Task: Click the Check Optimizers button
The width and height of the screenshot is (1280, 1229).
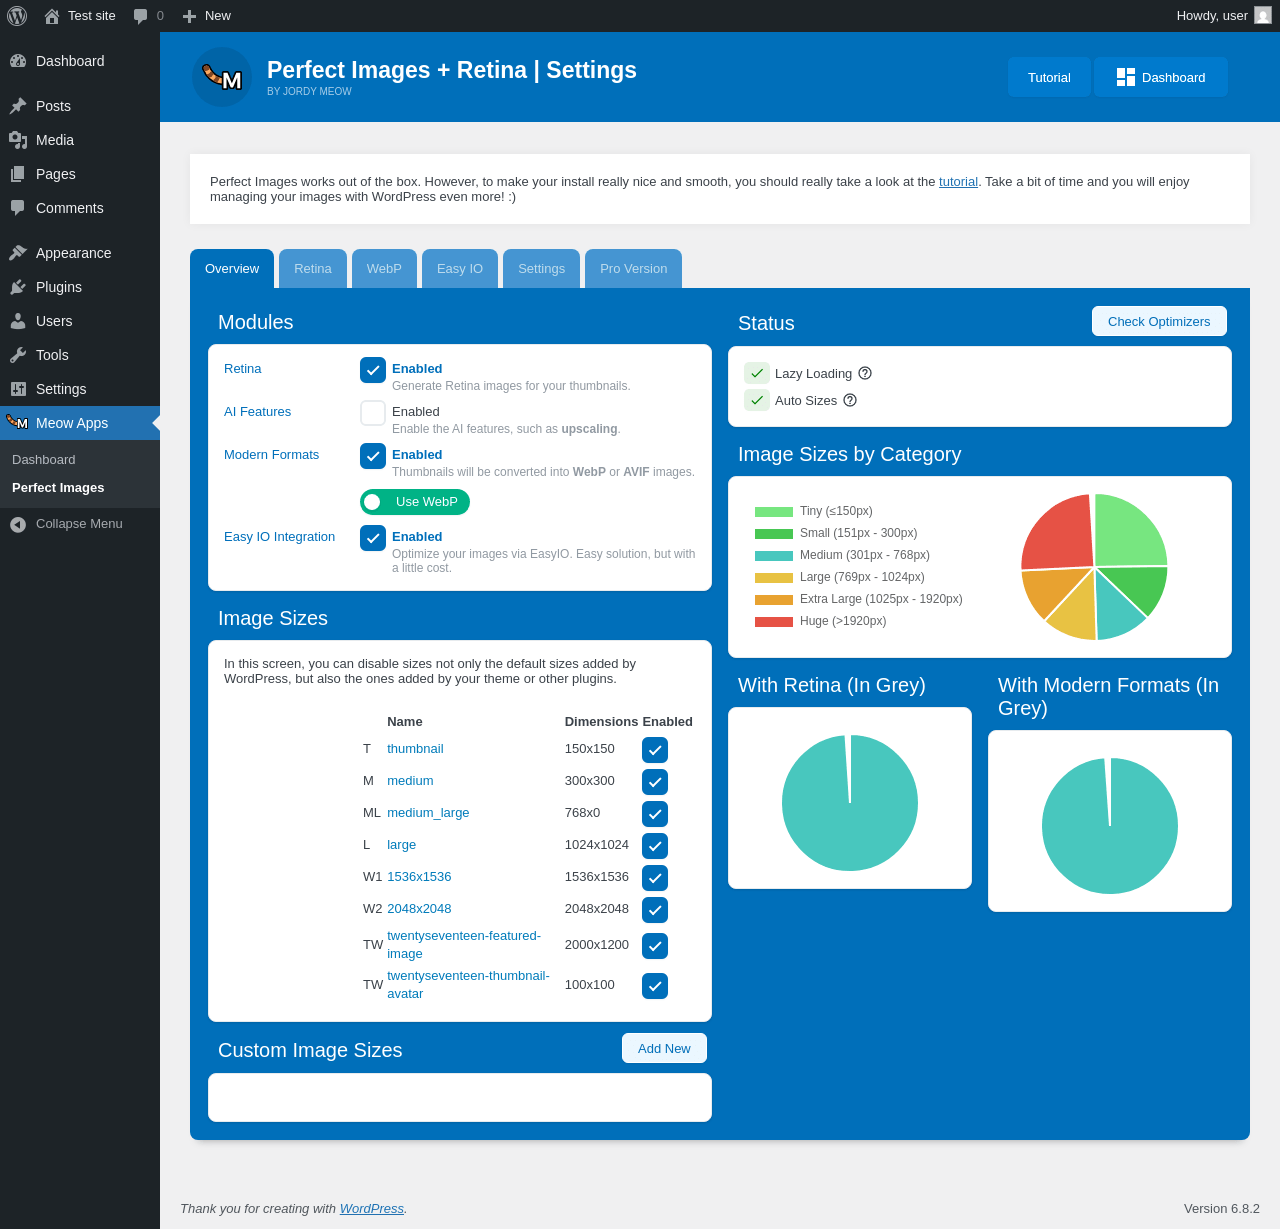Action: [x=1159, y=321]
